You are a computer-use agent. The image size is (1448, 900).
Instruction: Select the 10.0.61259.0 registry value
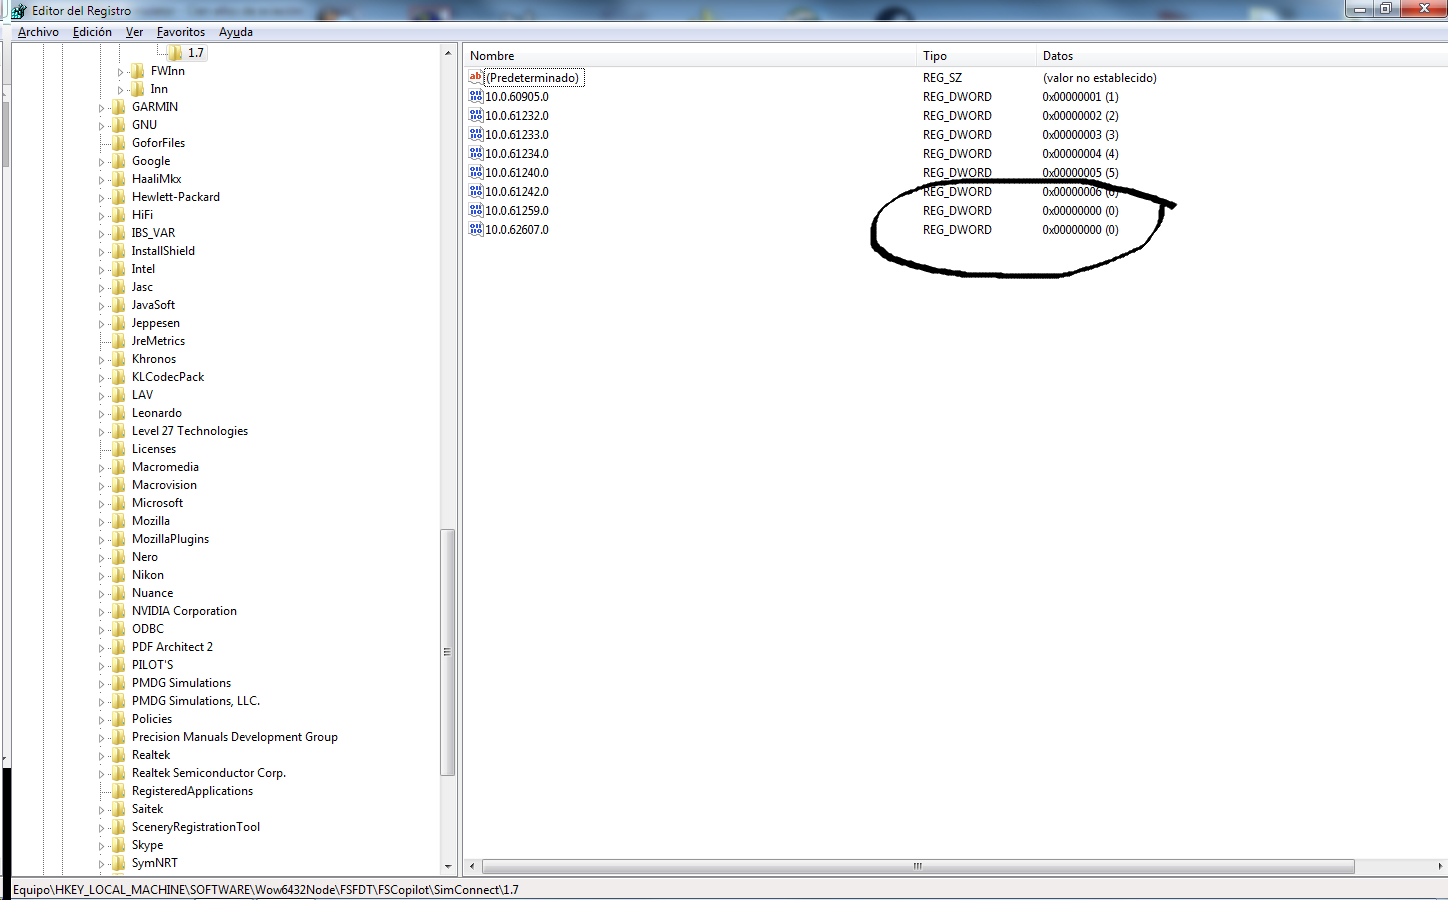pos(517,211)
